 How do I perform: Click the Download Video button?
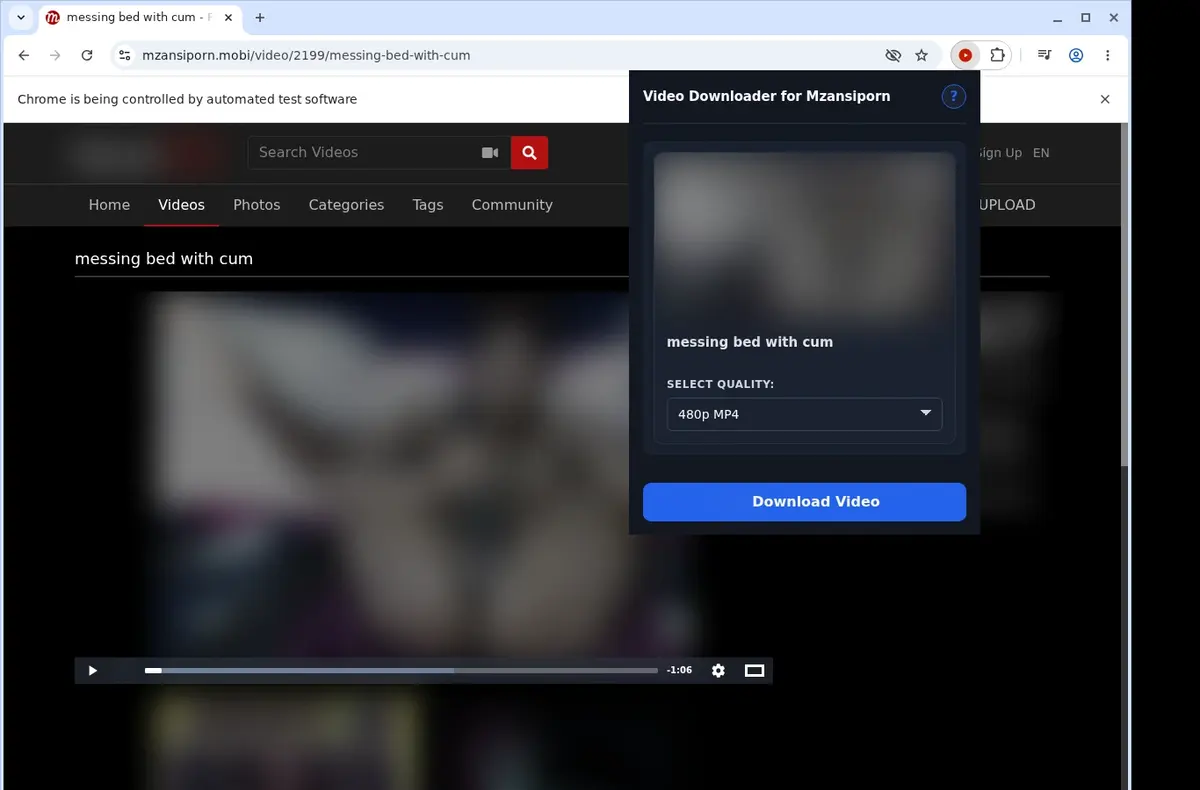[804, 502]
